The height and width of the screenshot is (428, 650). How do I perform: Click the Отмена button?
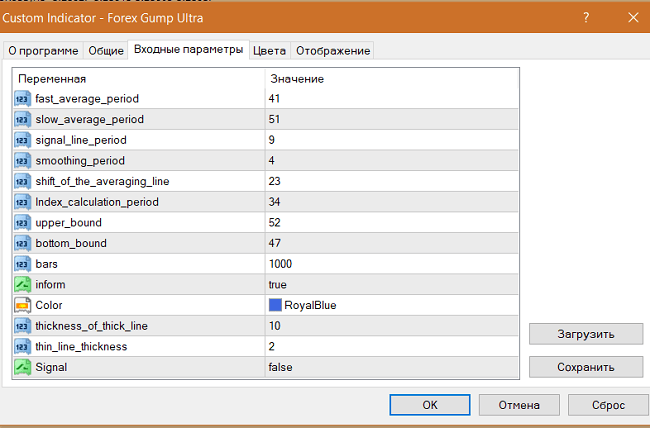coord(519,405)
